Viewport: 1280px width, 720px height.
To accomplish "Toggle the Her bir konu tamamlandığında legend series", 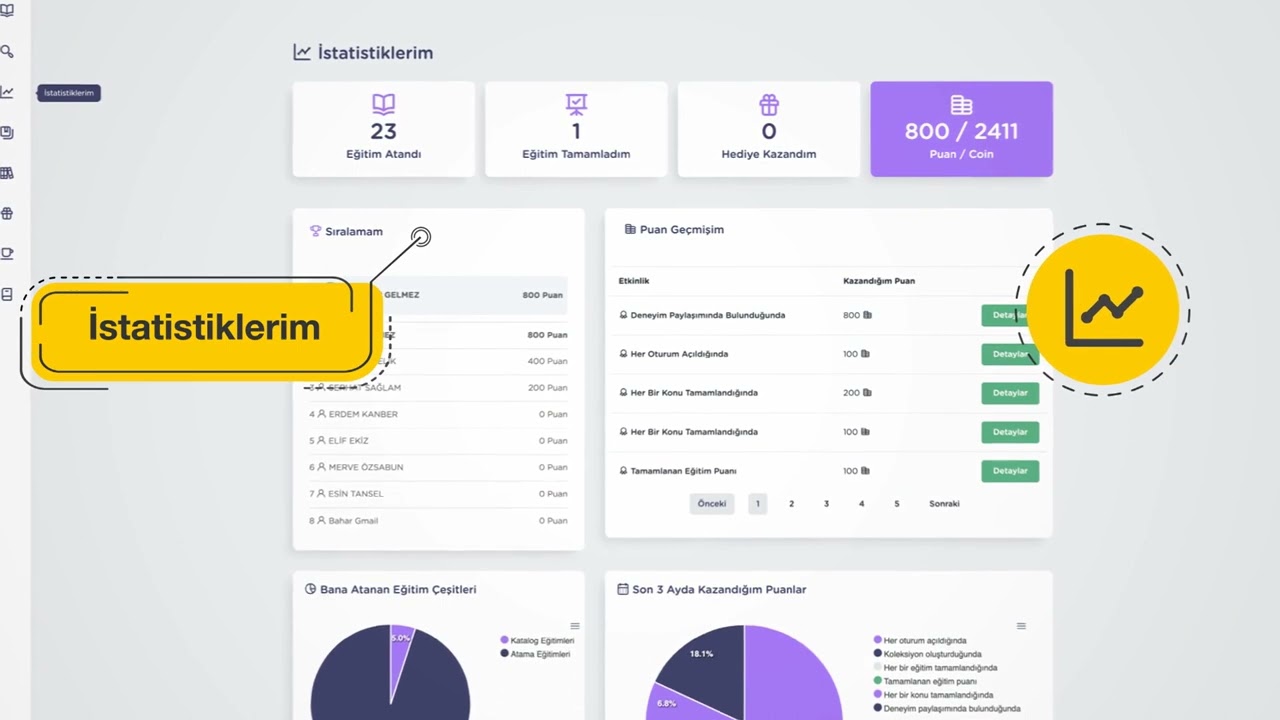I will pos(933,694).
